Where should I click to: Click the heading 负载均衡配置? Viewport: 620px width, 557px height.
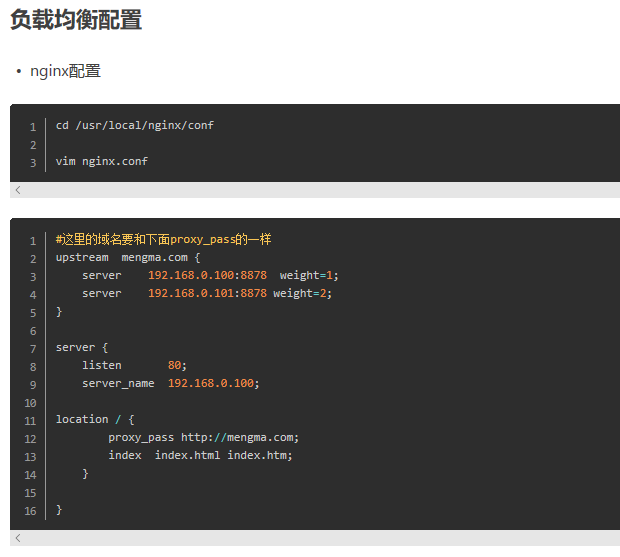point(76,20)
